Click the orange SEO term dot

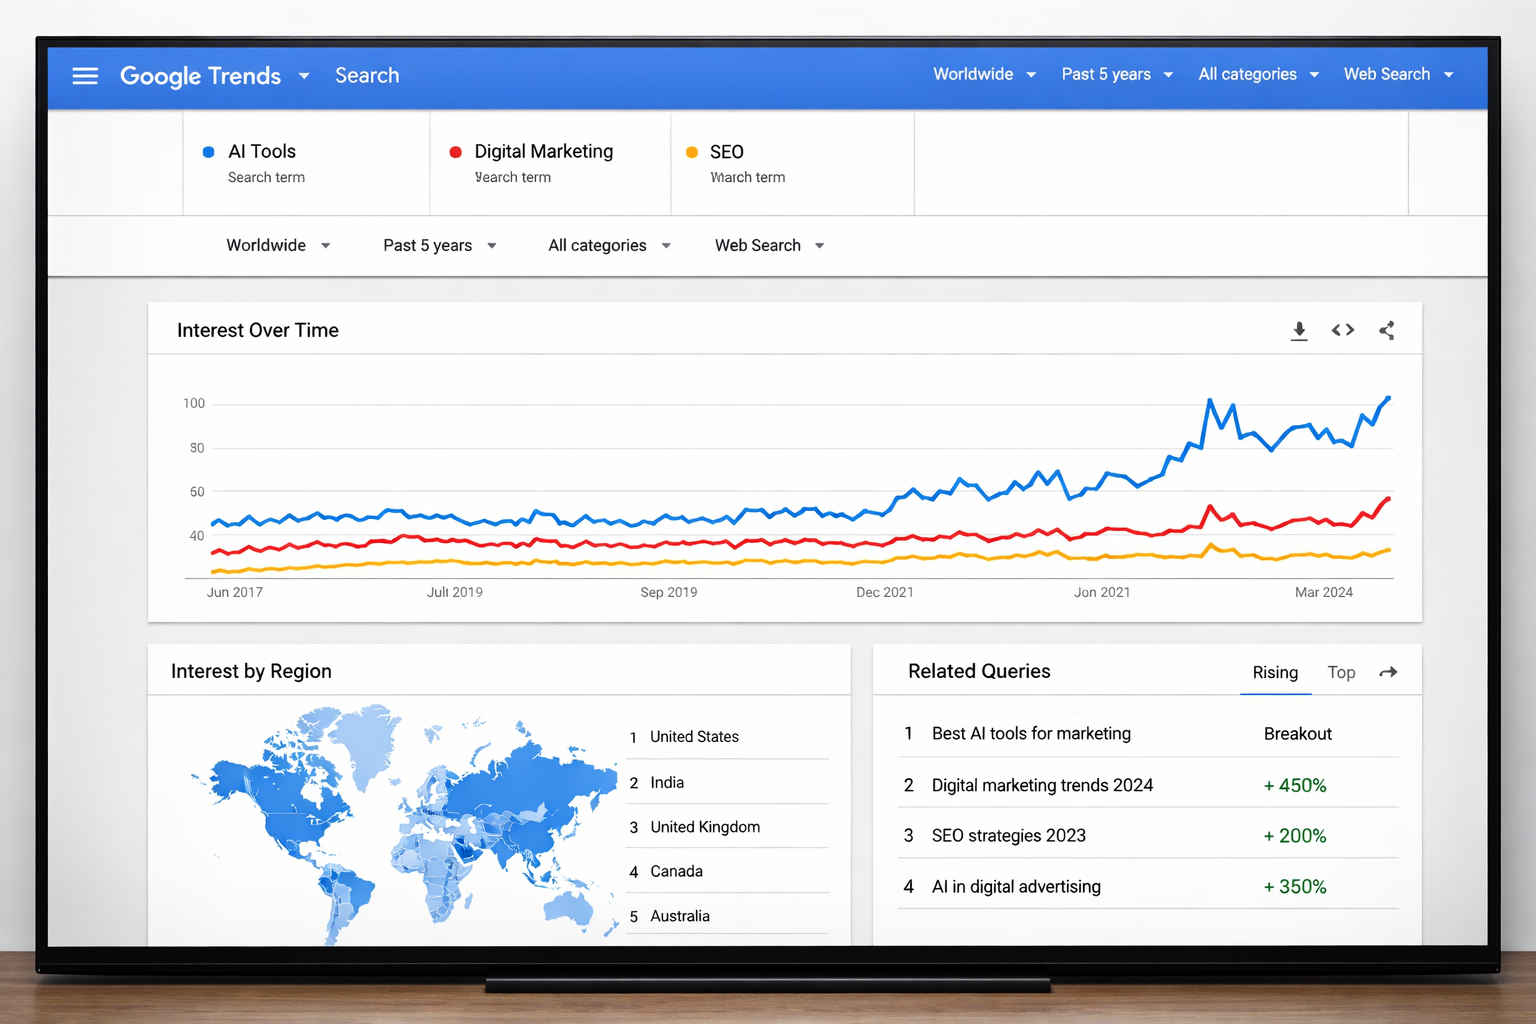[692, 152]
